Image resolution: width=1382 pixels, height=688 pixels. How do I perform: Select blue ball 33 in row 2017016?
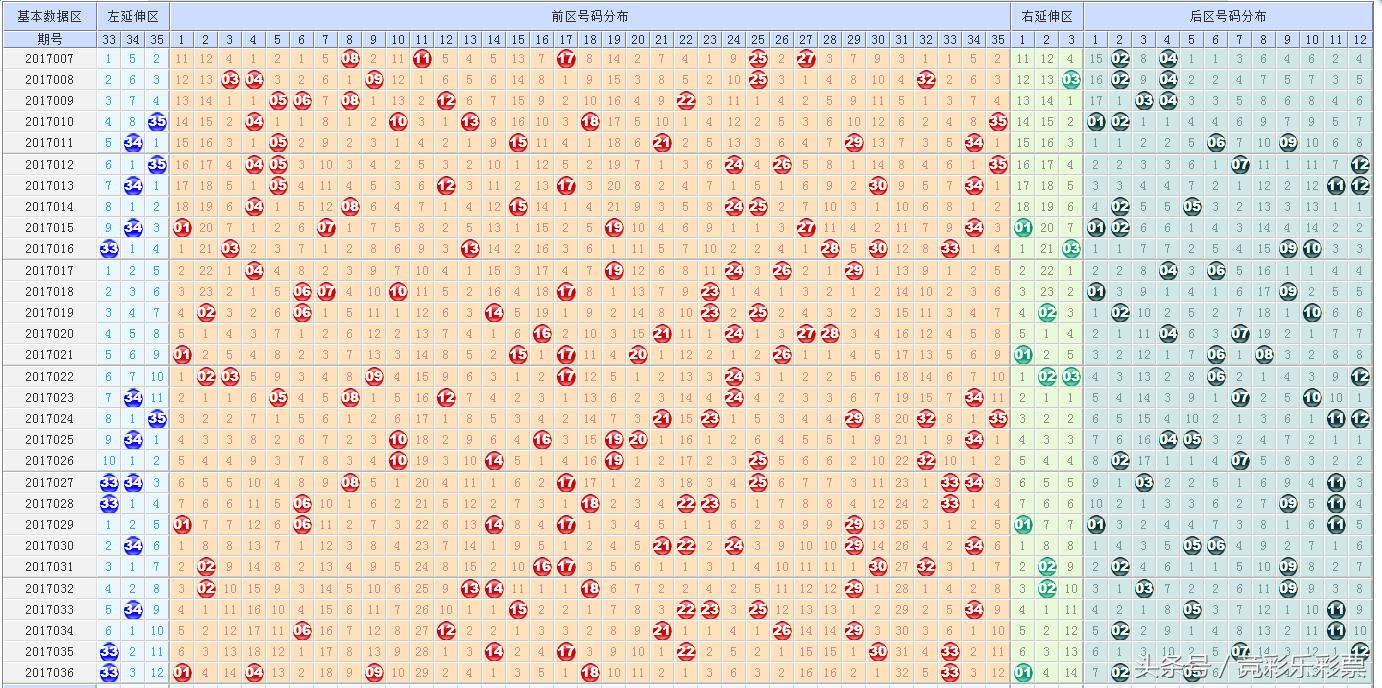[x=109, y=249]
